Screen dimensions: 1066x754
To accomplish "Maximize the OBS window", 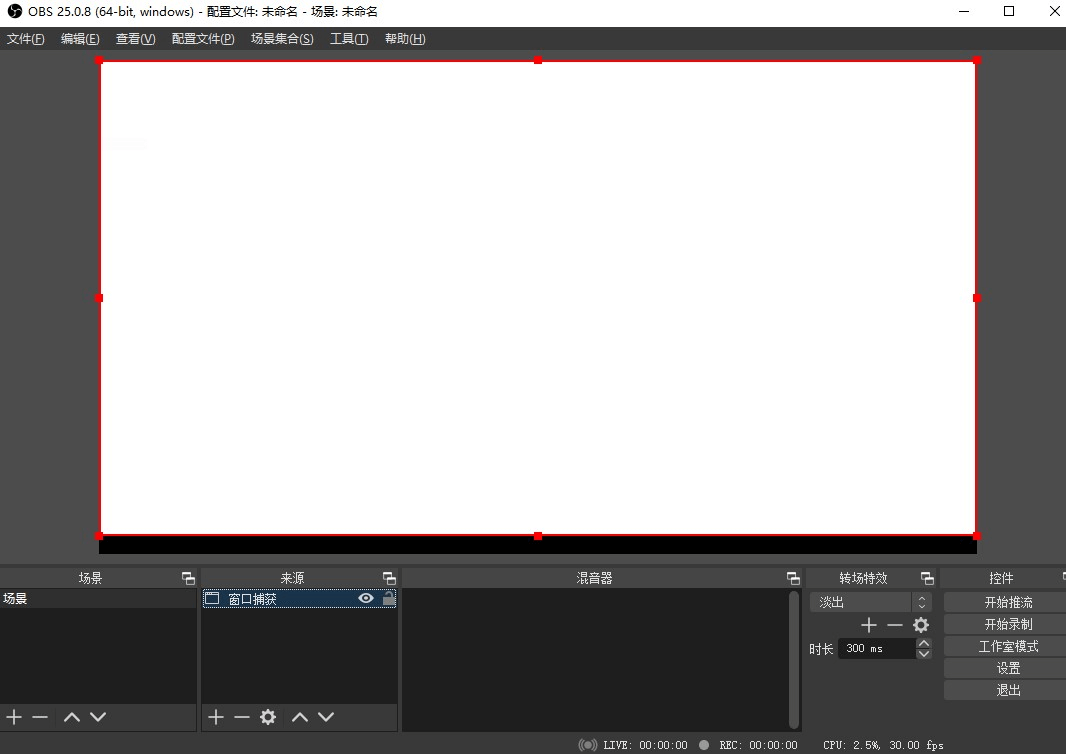I will click(x=1009, y=12).
